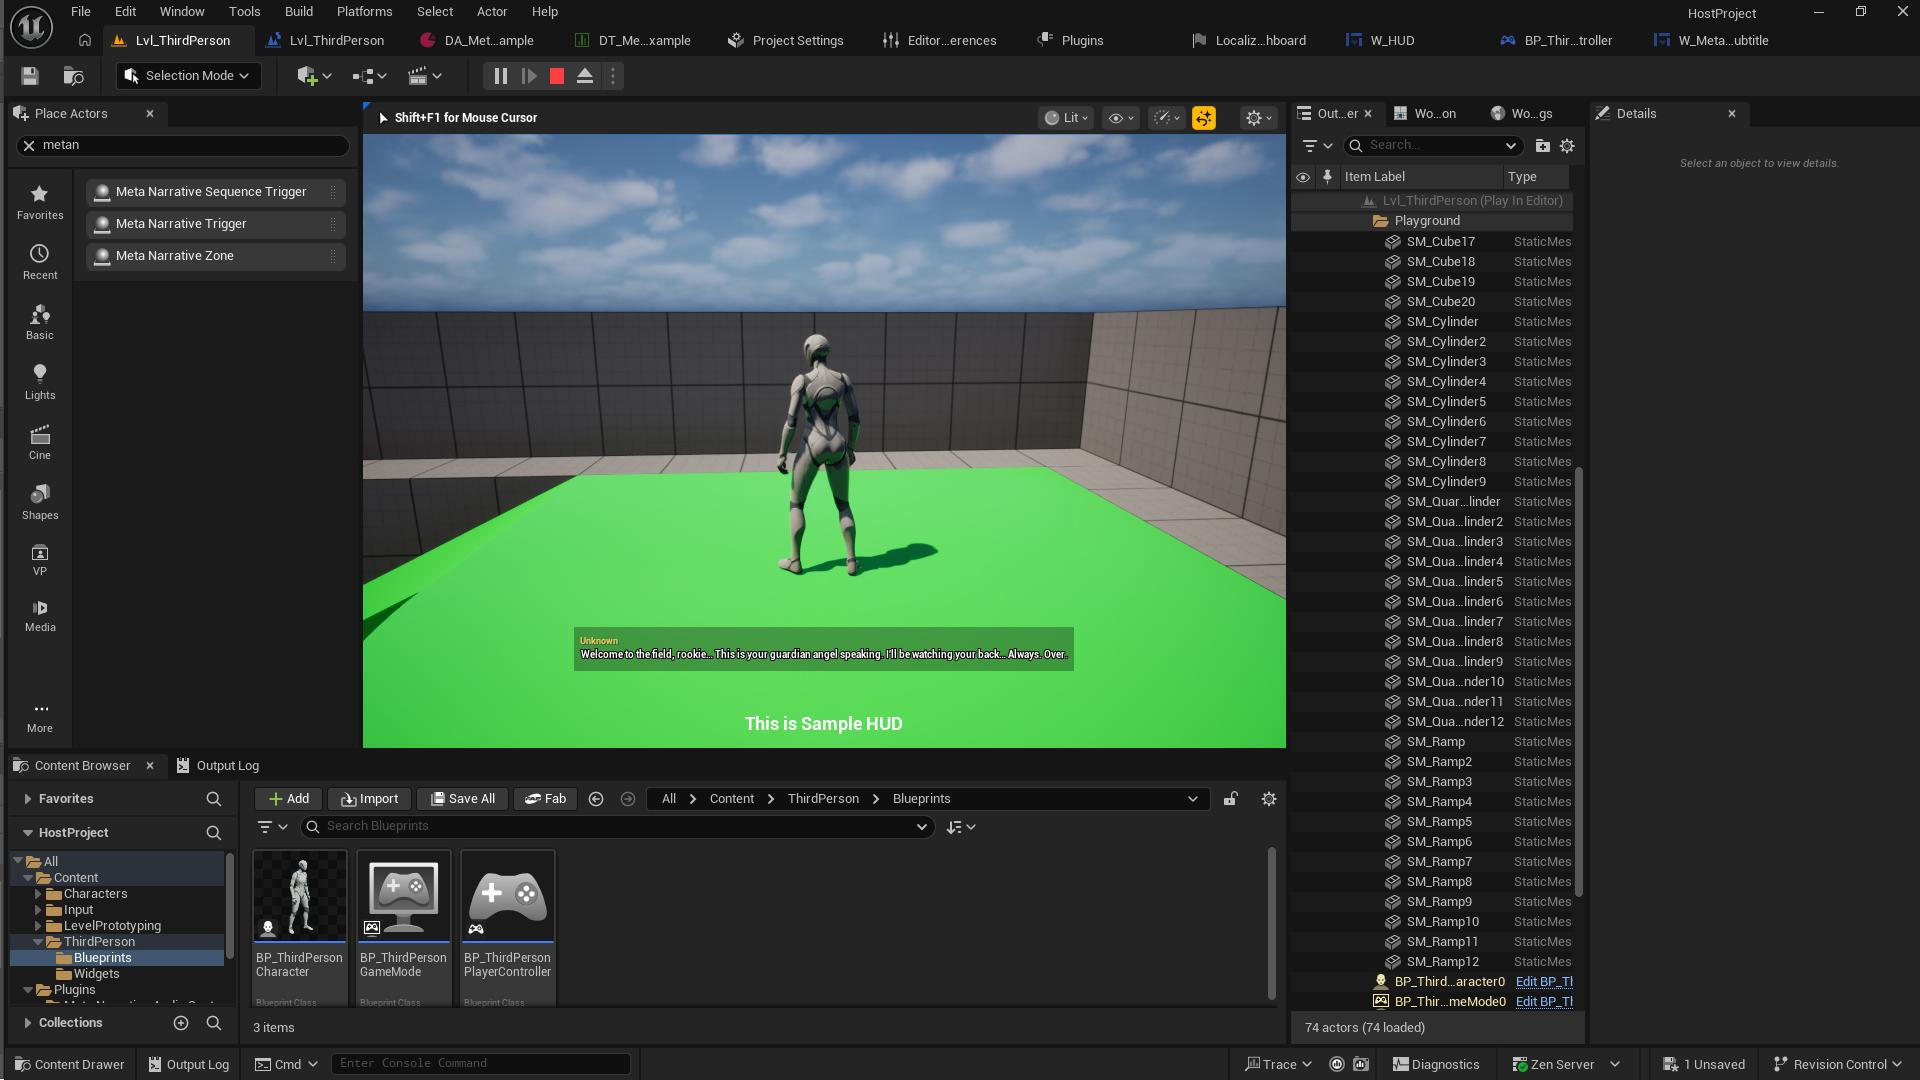Select the Lights category in Place Actors
The height and width of the screenshot is (1080, 1920).
pos(40,381)
